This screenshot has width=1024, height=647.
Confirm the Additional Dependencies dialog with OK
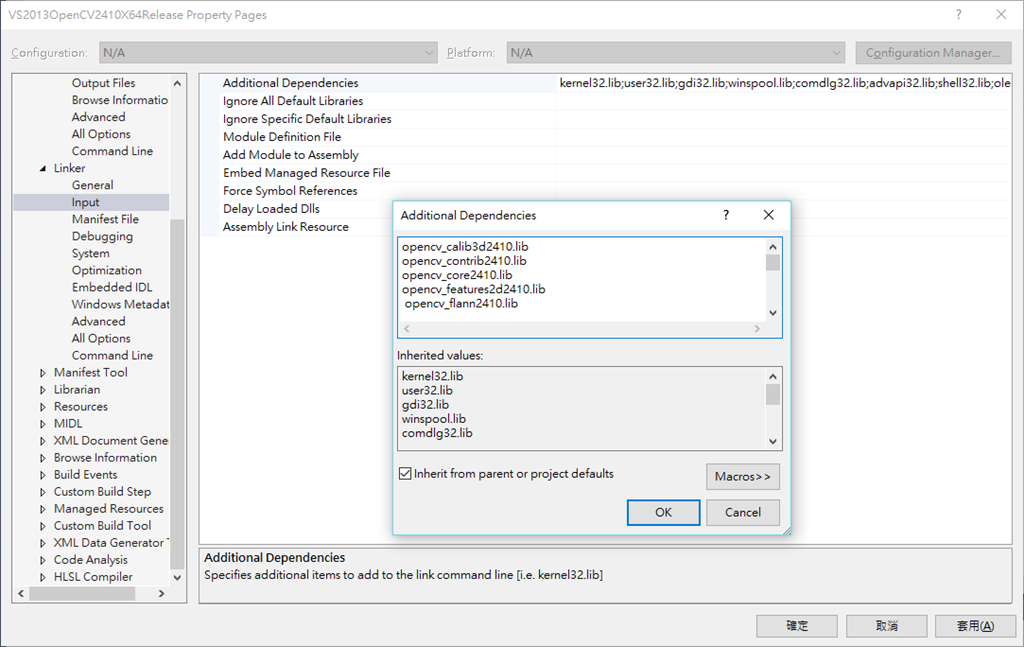click(x=664, y=513)
